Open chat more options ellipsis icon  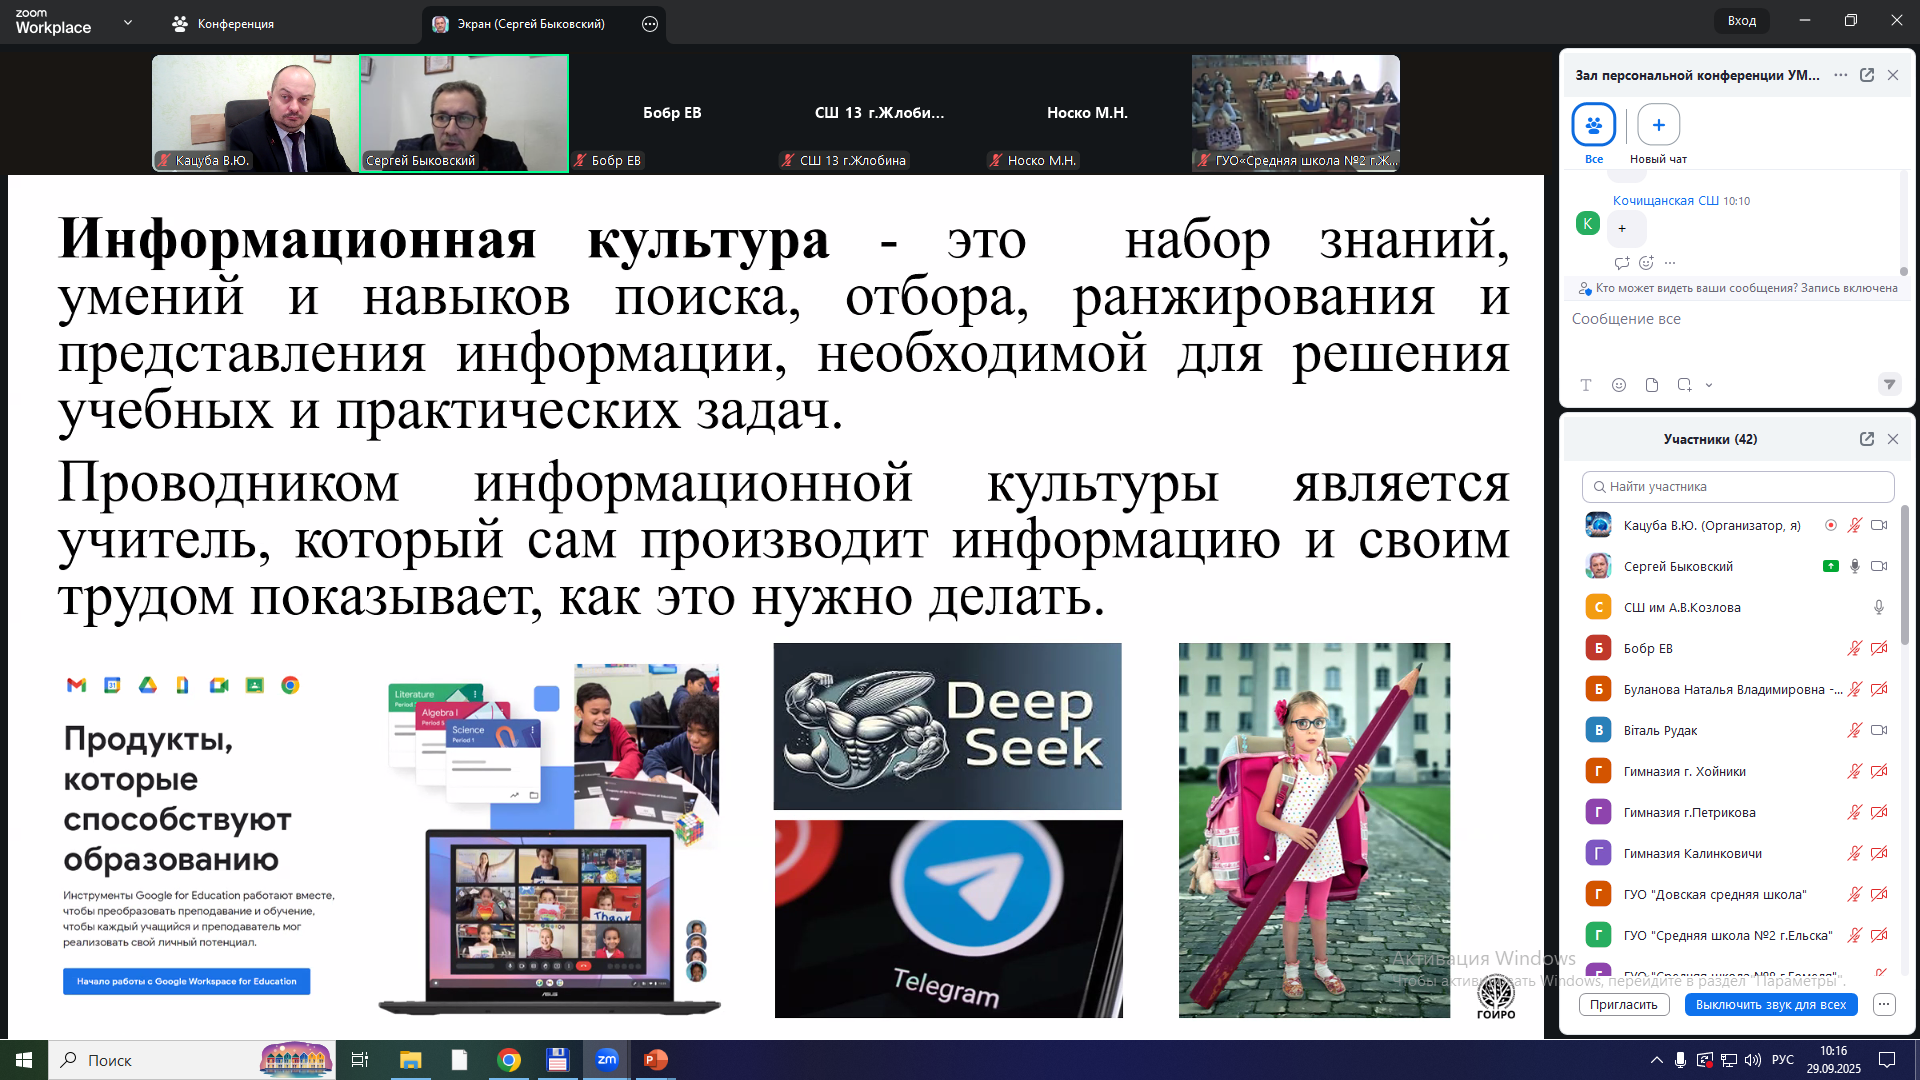point(1841,75)
